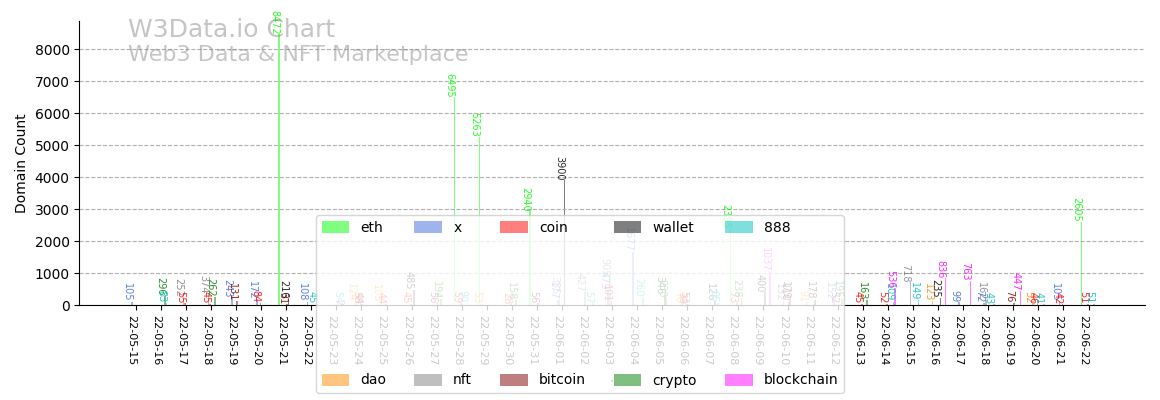Click the coin red legend swatch
The height and width of the screenshot is (400, 1160).
click(x=513, y=228)
